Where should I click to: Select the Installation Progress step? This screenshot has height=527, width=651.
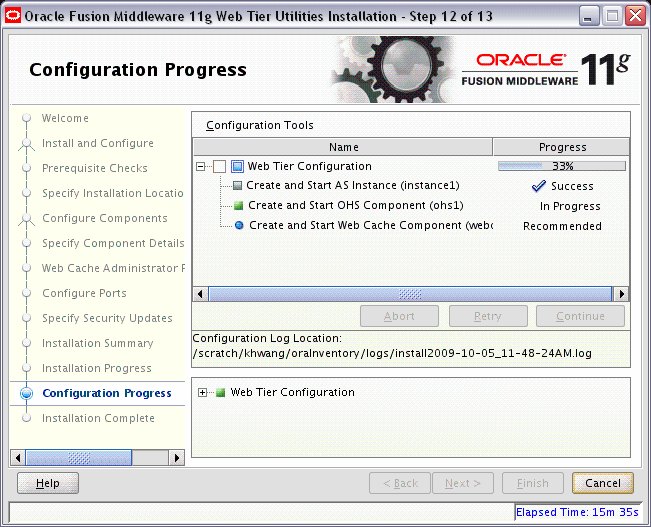click(97, 368)
